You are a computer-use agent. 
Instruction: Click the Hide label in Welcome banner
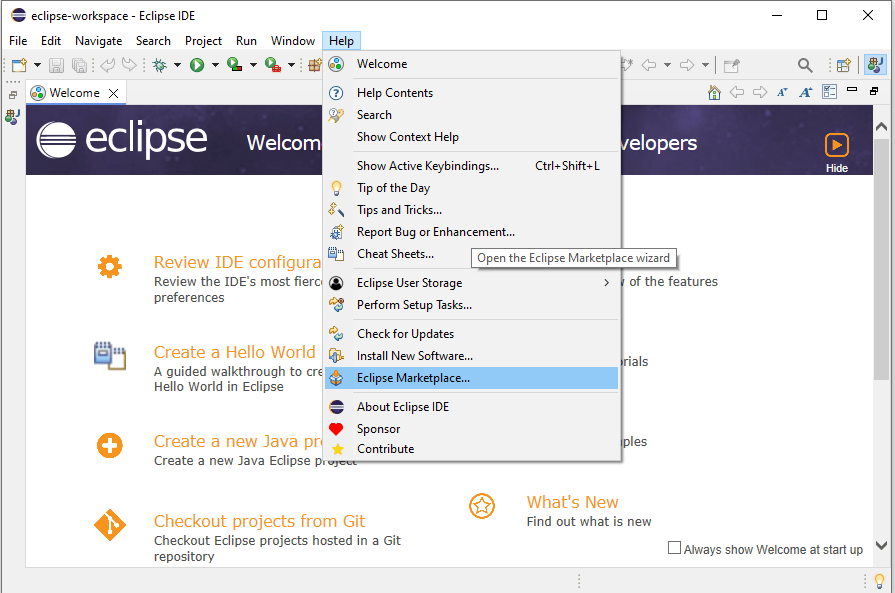[x=837, y=168]
